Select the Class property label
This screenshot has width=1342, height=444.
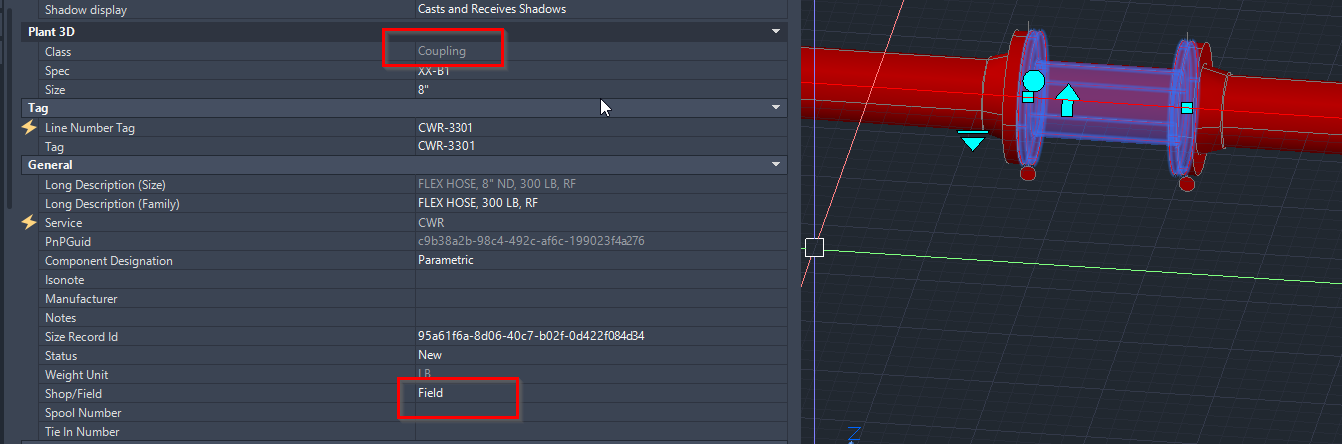point(58,51)
